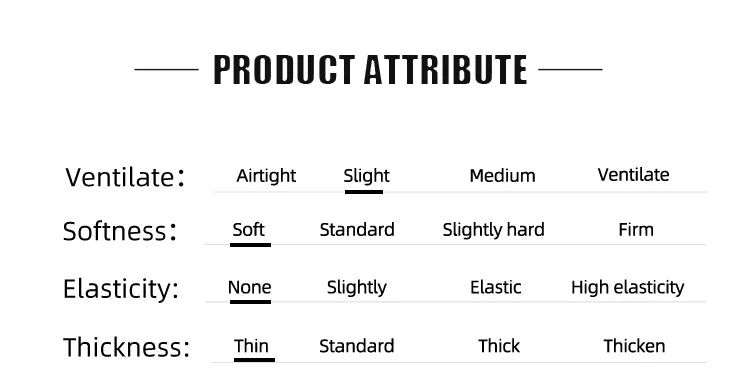Choose High elasticity
The image size is (750, 392).
(x=628, y=288)
